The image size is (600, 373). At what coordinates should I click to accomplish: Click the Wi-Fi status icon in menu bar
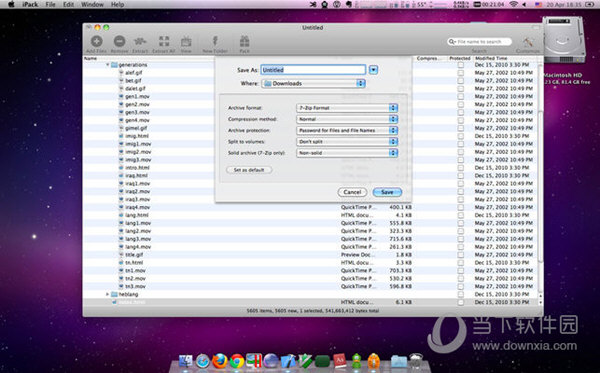click(x=514, y=4)
